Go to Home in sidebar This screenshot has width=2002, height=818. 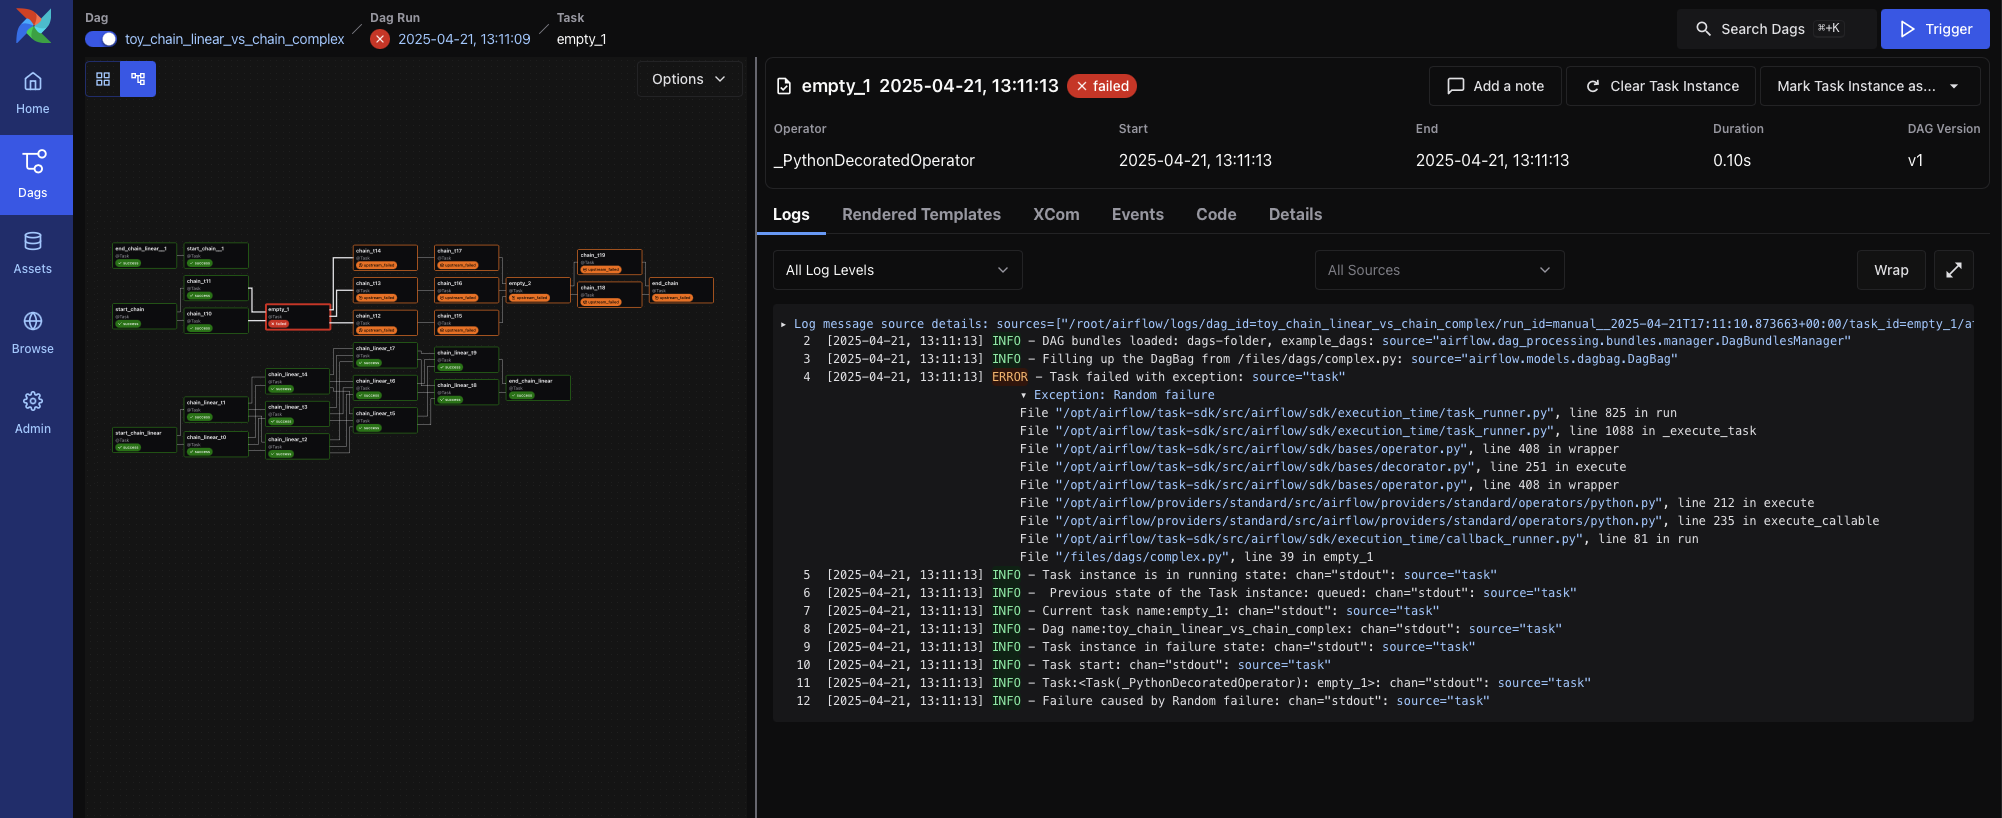tap(33, 93)
